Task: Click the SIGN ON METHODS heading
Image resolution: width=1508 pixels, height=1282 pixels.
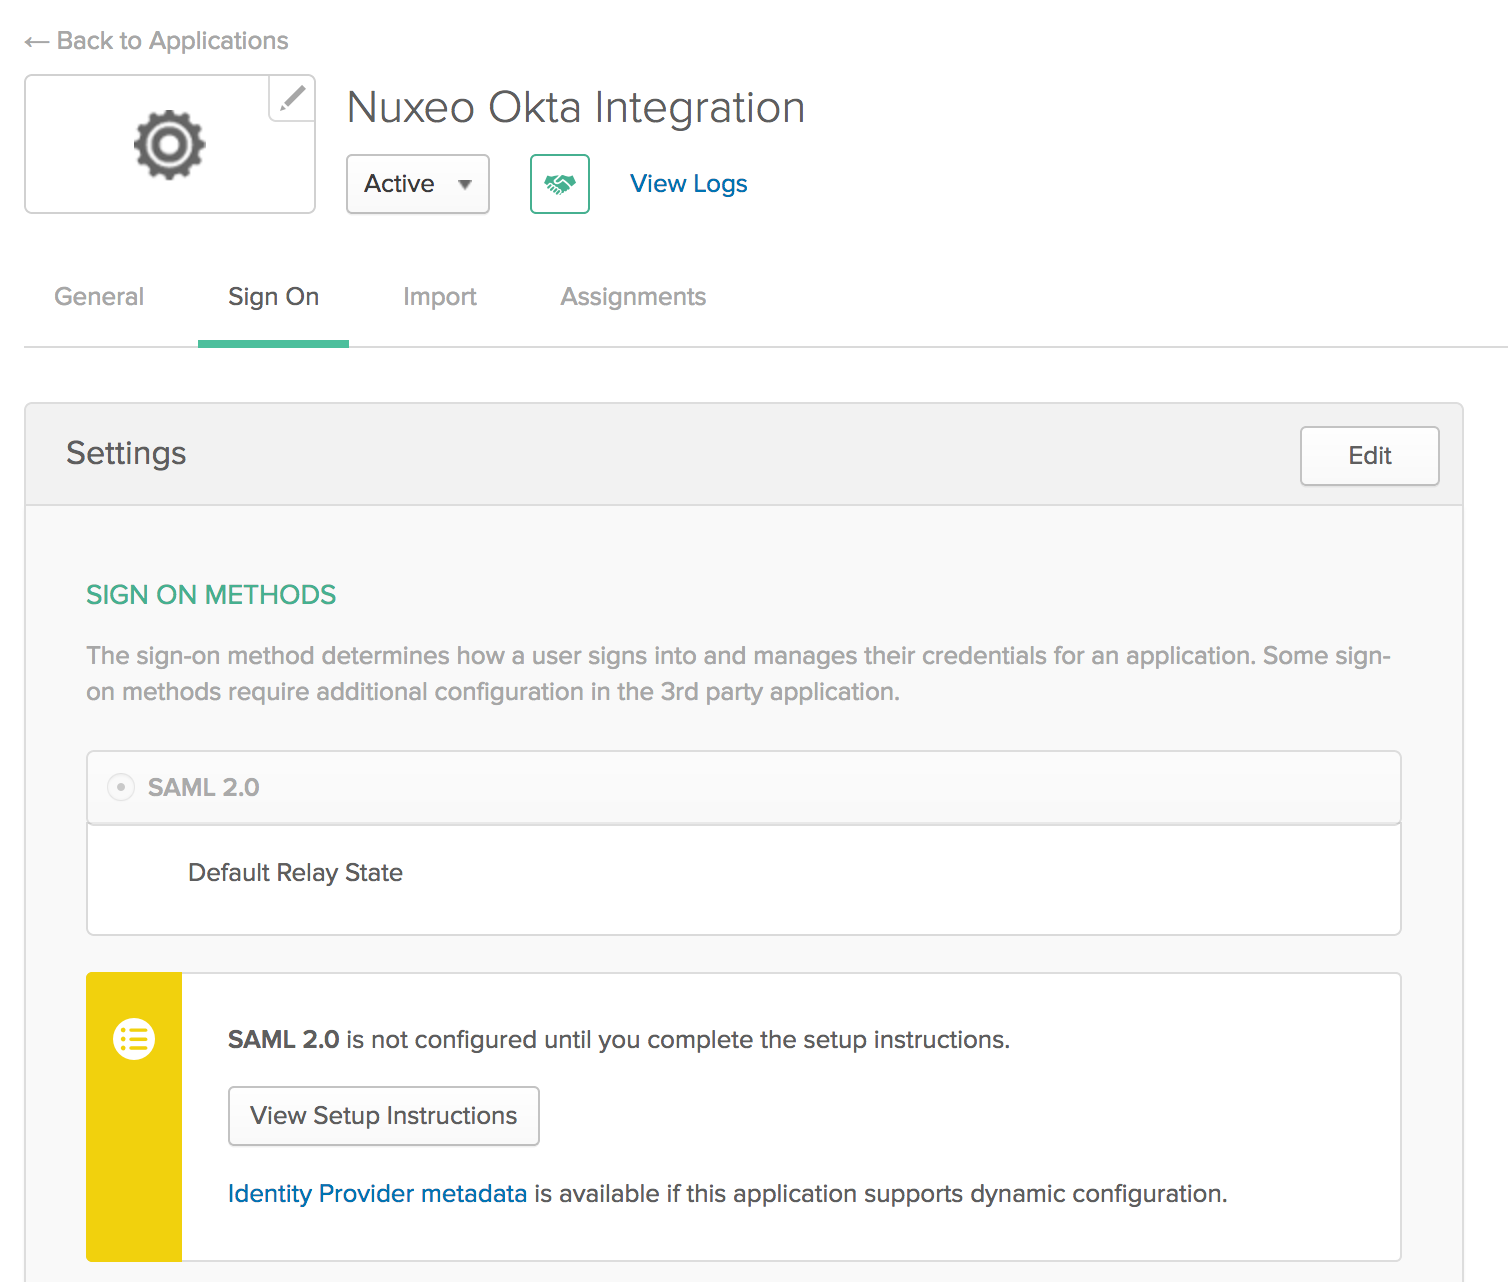Action: 211,595
